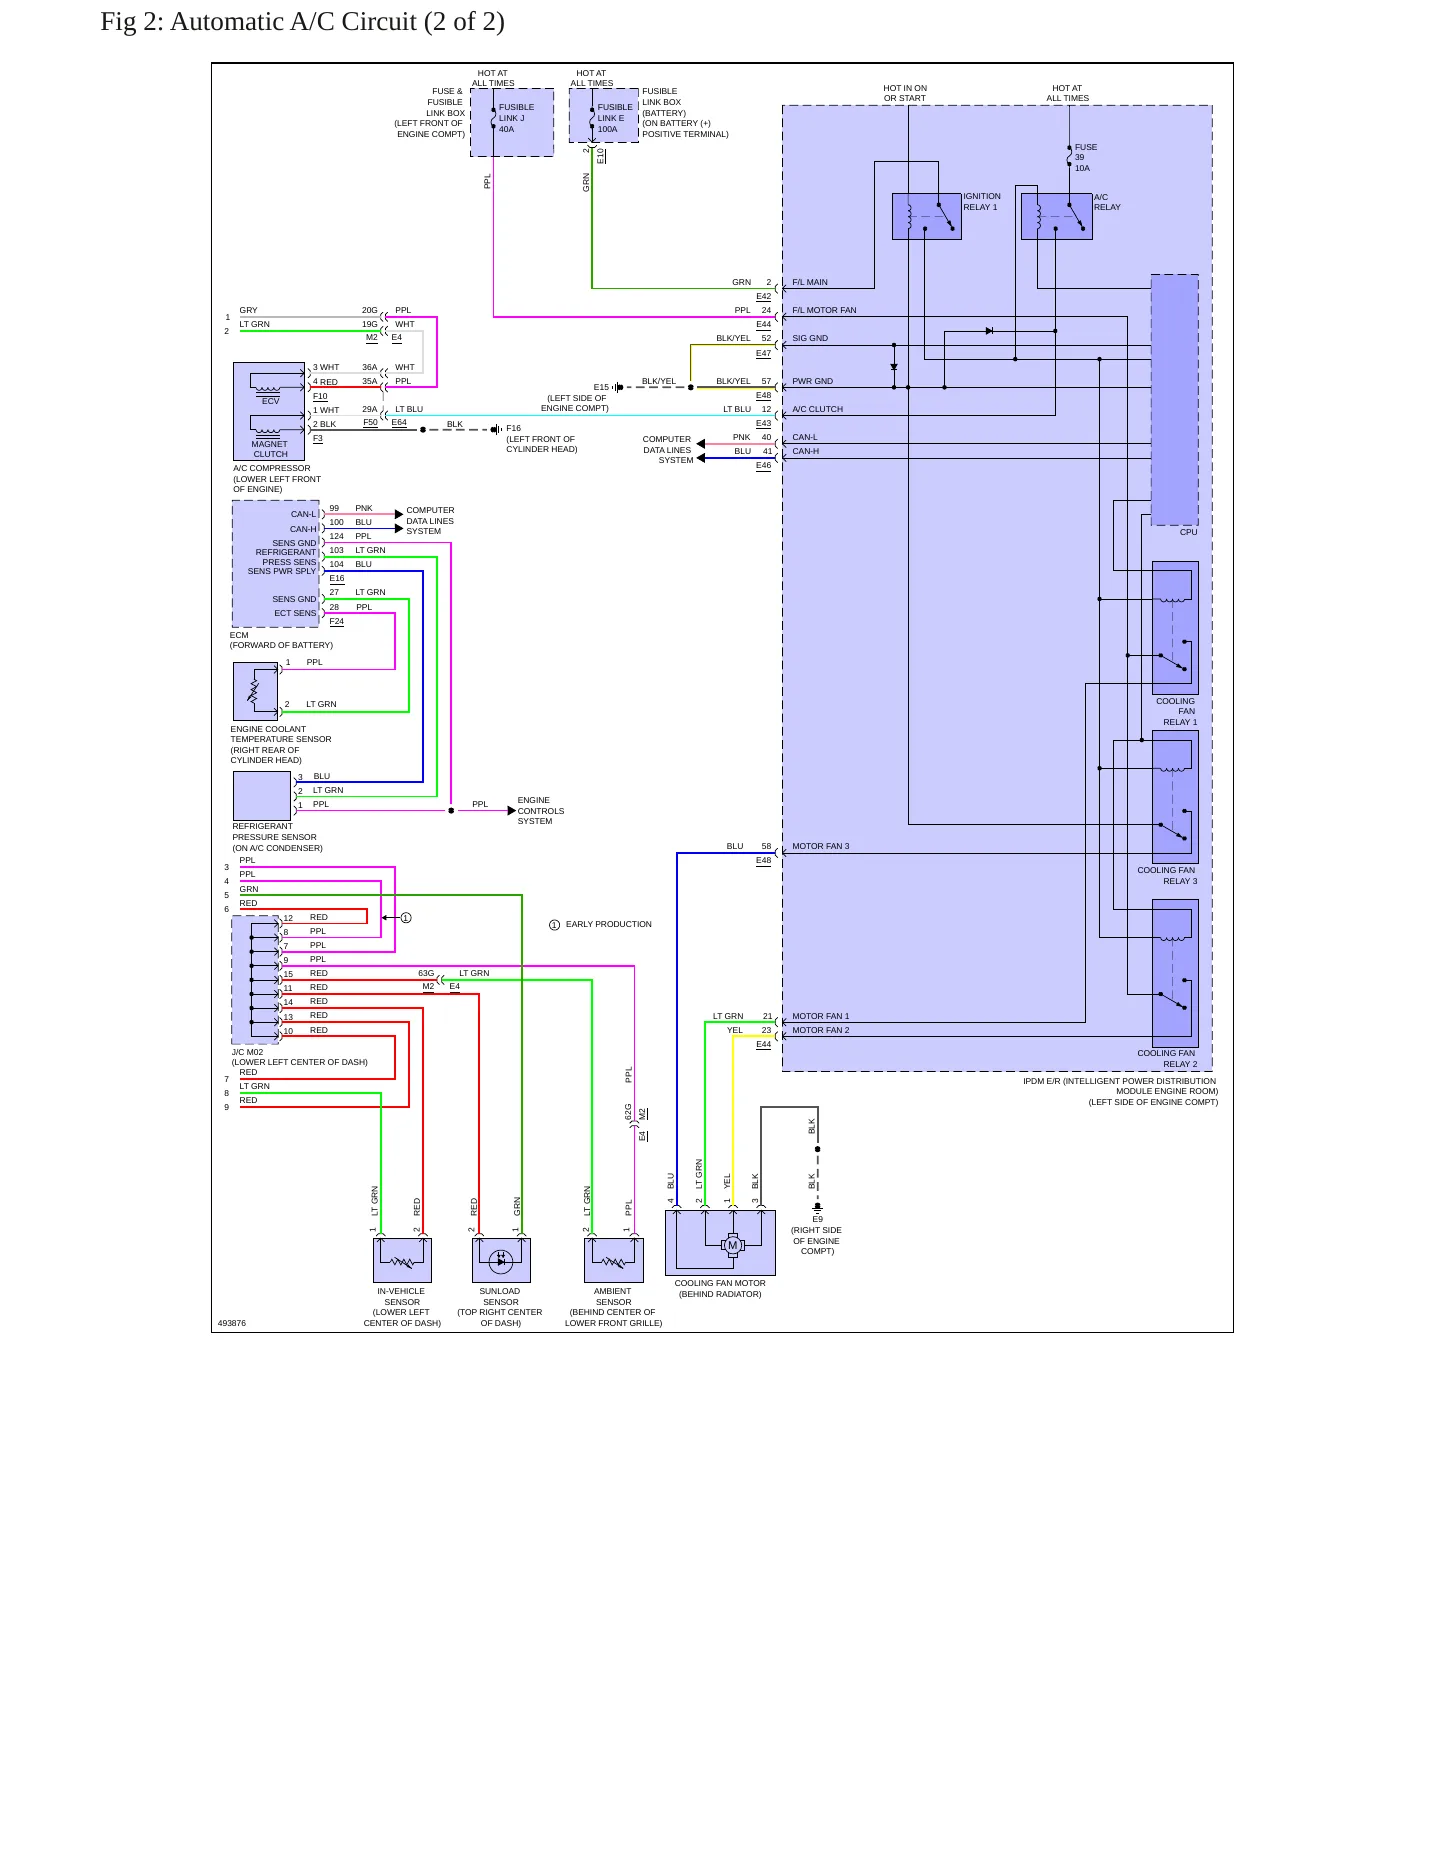The image size is (1445, 1870).
Task: Select the ambient sensor resistor symbol
Action: click(614, 1262)
